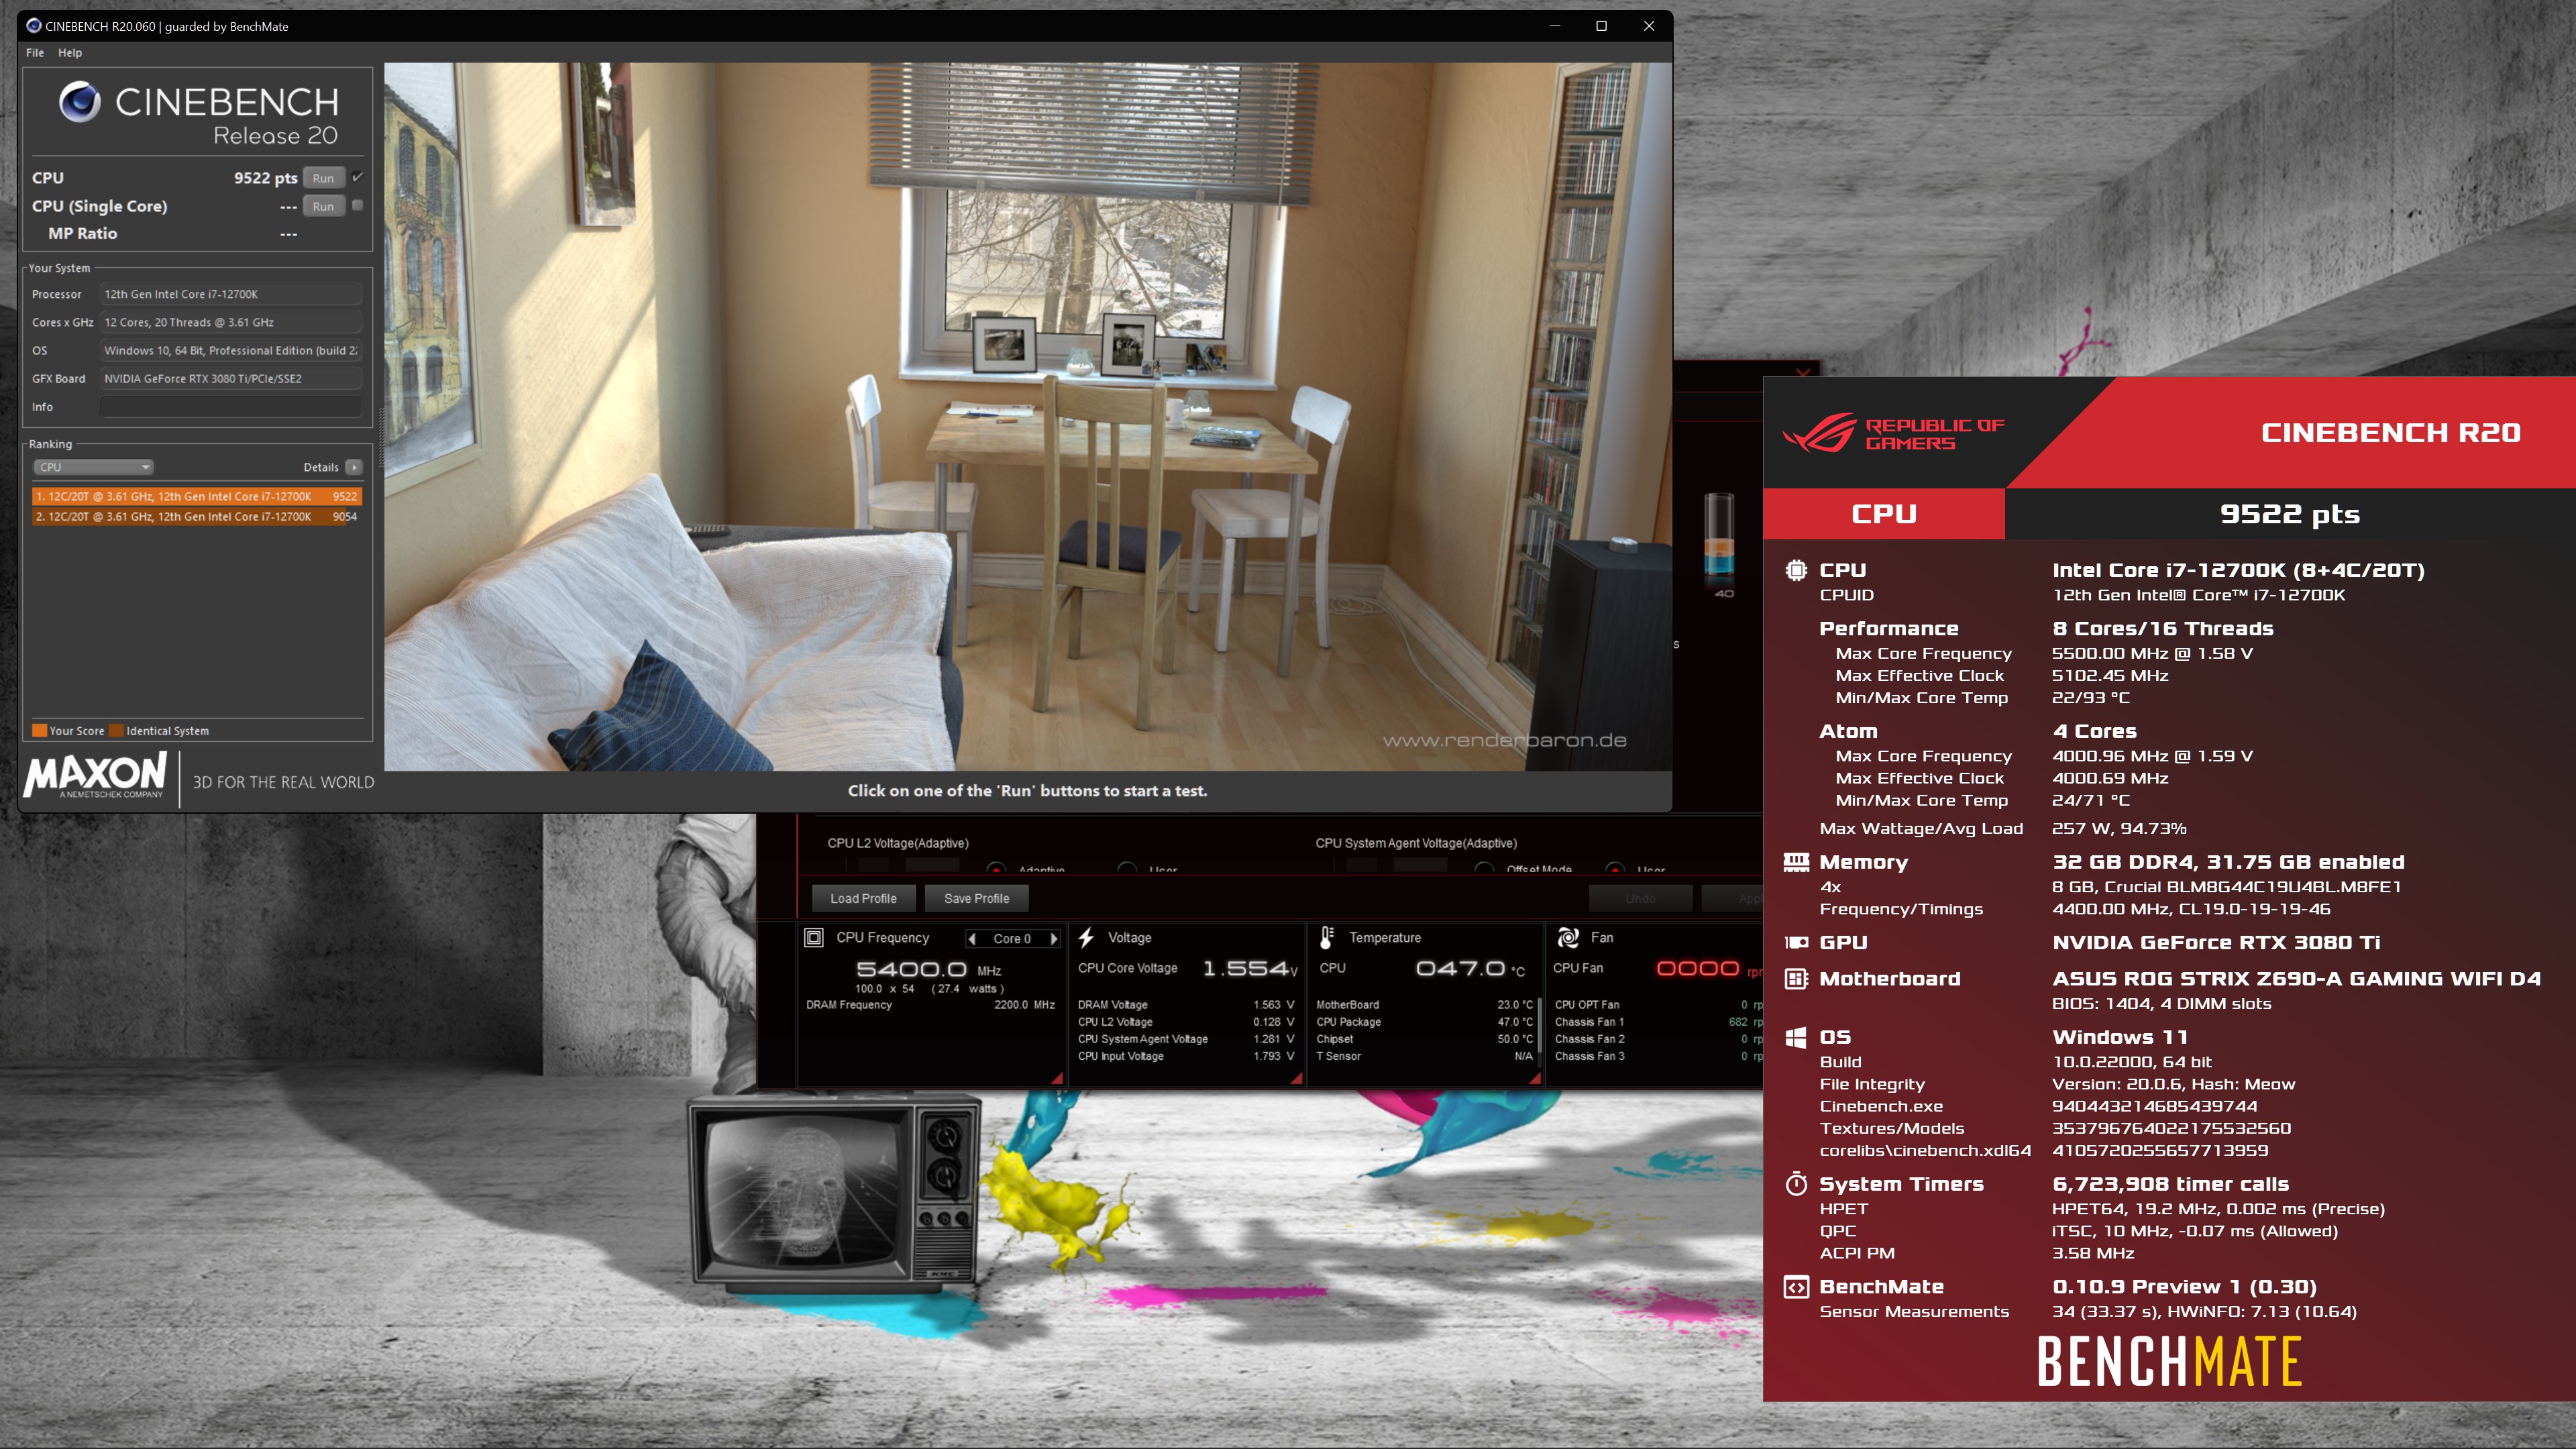Click the MP Ratio label

(x=83, y=233)
